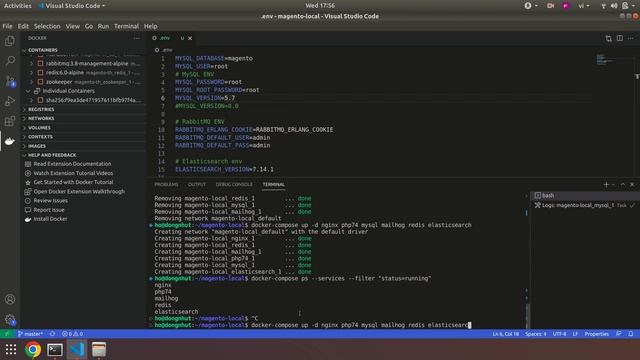Open the Run menu
The height and width of the screenshot is (360, 640).
click(103, 26)
